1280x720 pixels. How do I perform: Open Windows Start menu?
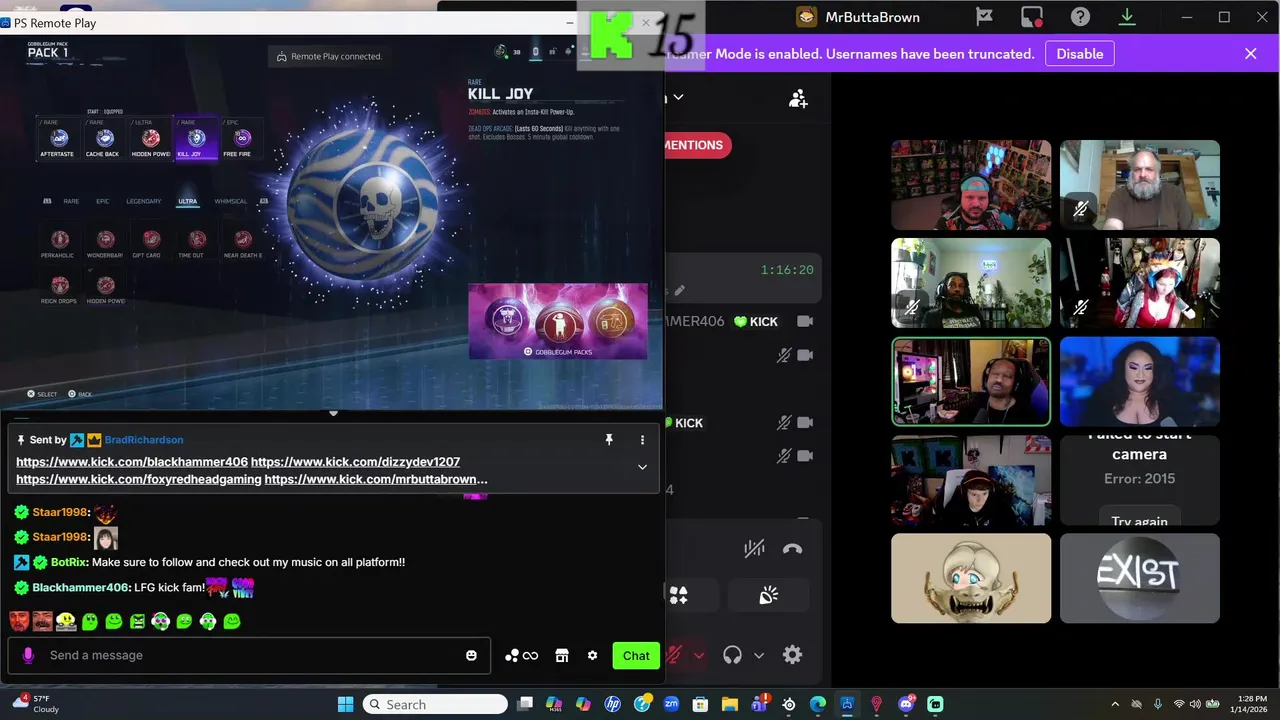pyautogui.click(x=345, y=704)
